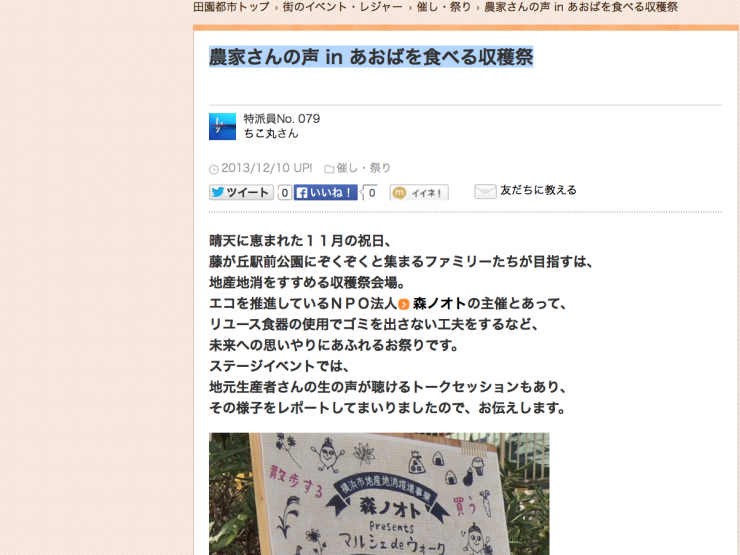Click the clock icon beside 2013/12/10

[x=214, y=169]
